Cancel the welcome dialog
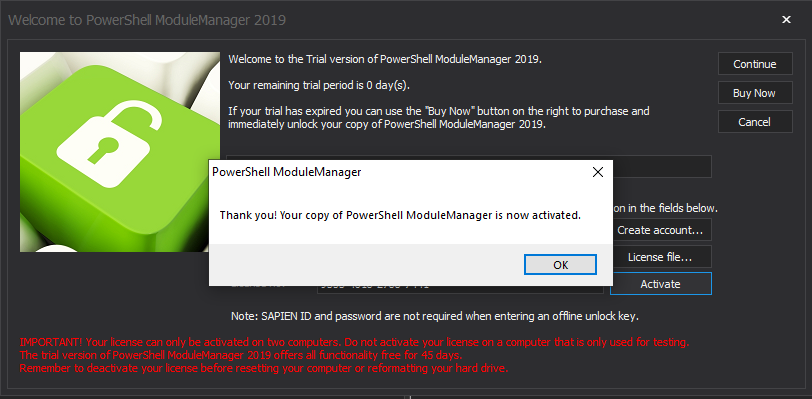The height and width of the screenshot is (399, 812). tap(755, 122)
